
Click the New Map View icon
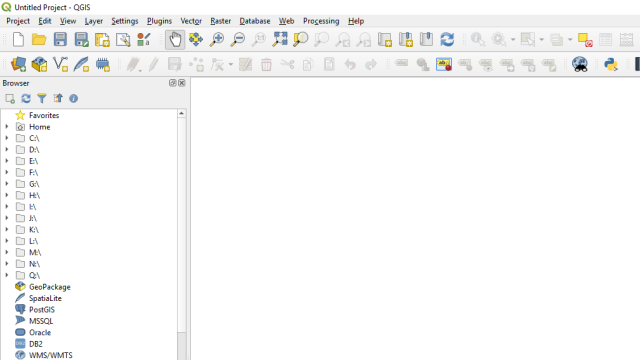[384, 40]
